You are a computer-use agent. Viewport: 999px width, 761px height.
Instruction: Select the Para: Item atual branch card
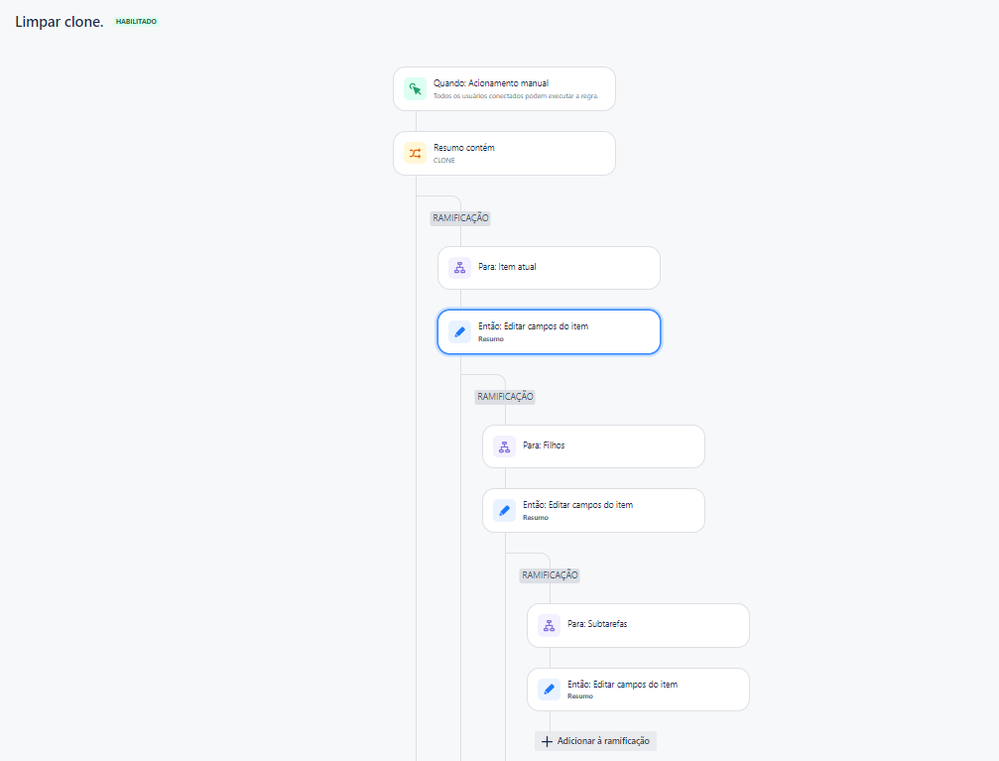coord(549,268)
